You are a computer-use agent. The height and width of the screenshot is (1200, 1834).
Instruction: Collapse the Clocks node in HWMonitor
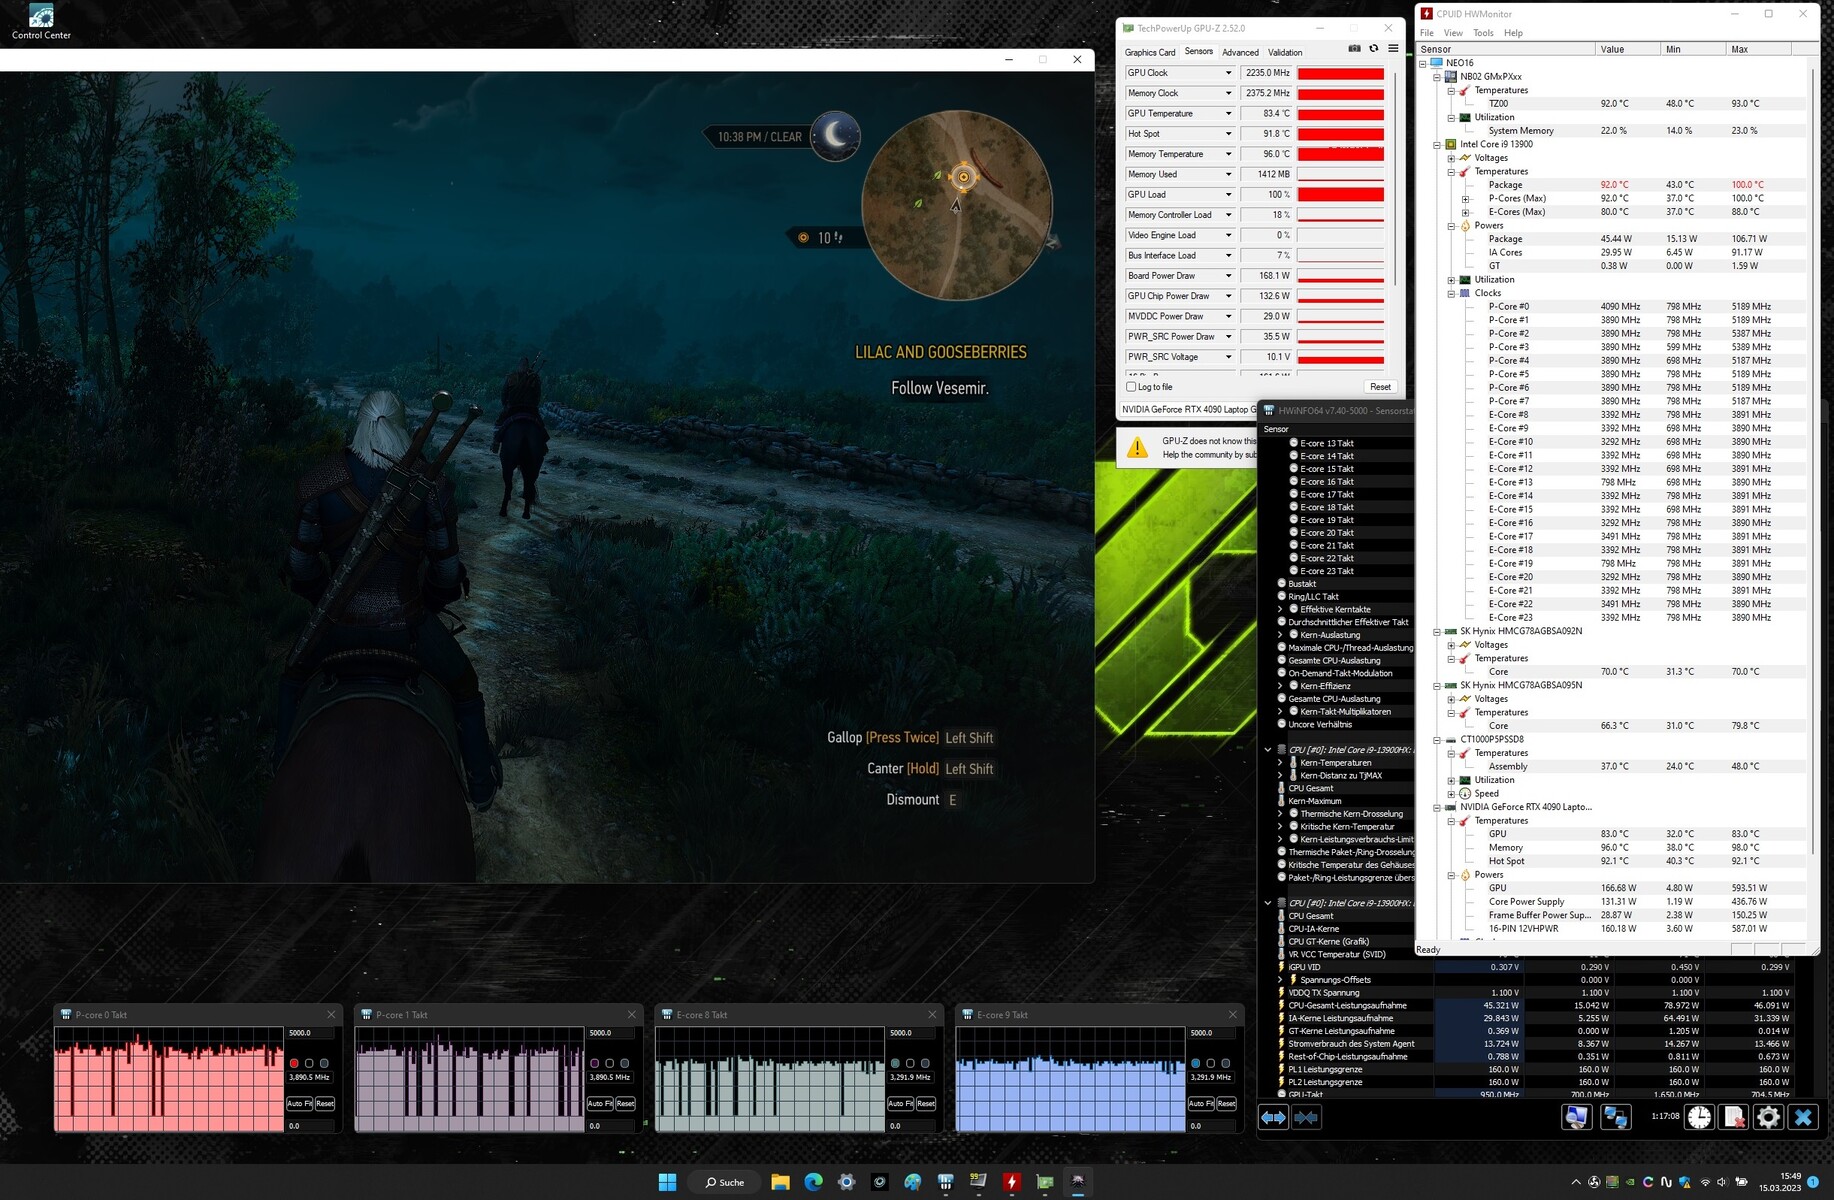coord(1451,293)
